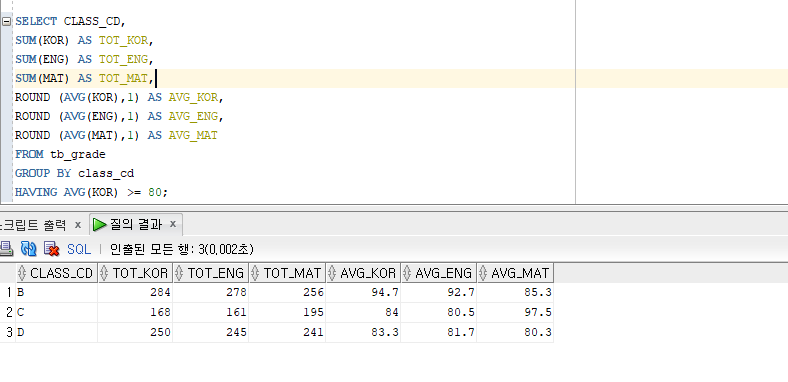Close the 스크립트 출력 tab

[78, 225]
